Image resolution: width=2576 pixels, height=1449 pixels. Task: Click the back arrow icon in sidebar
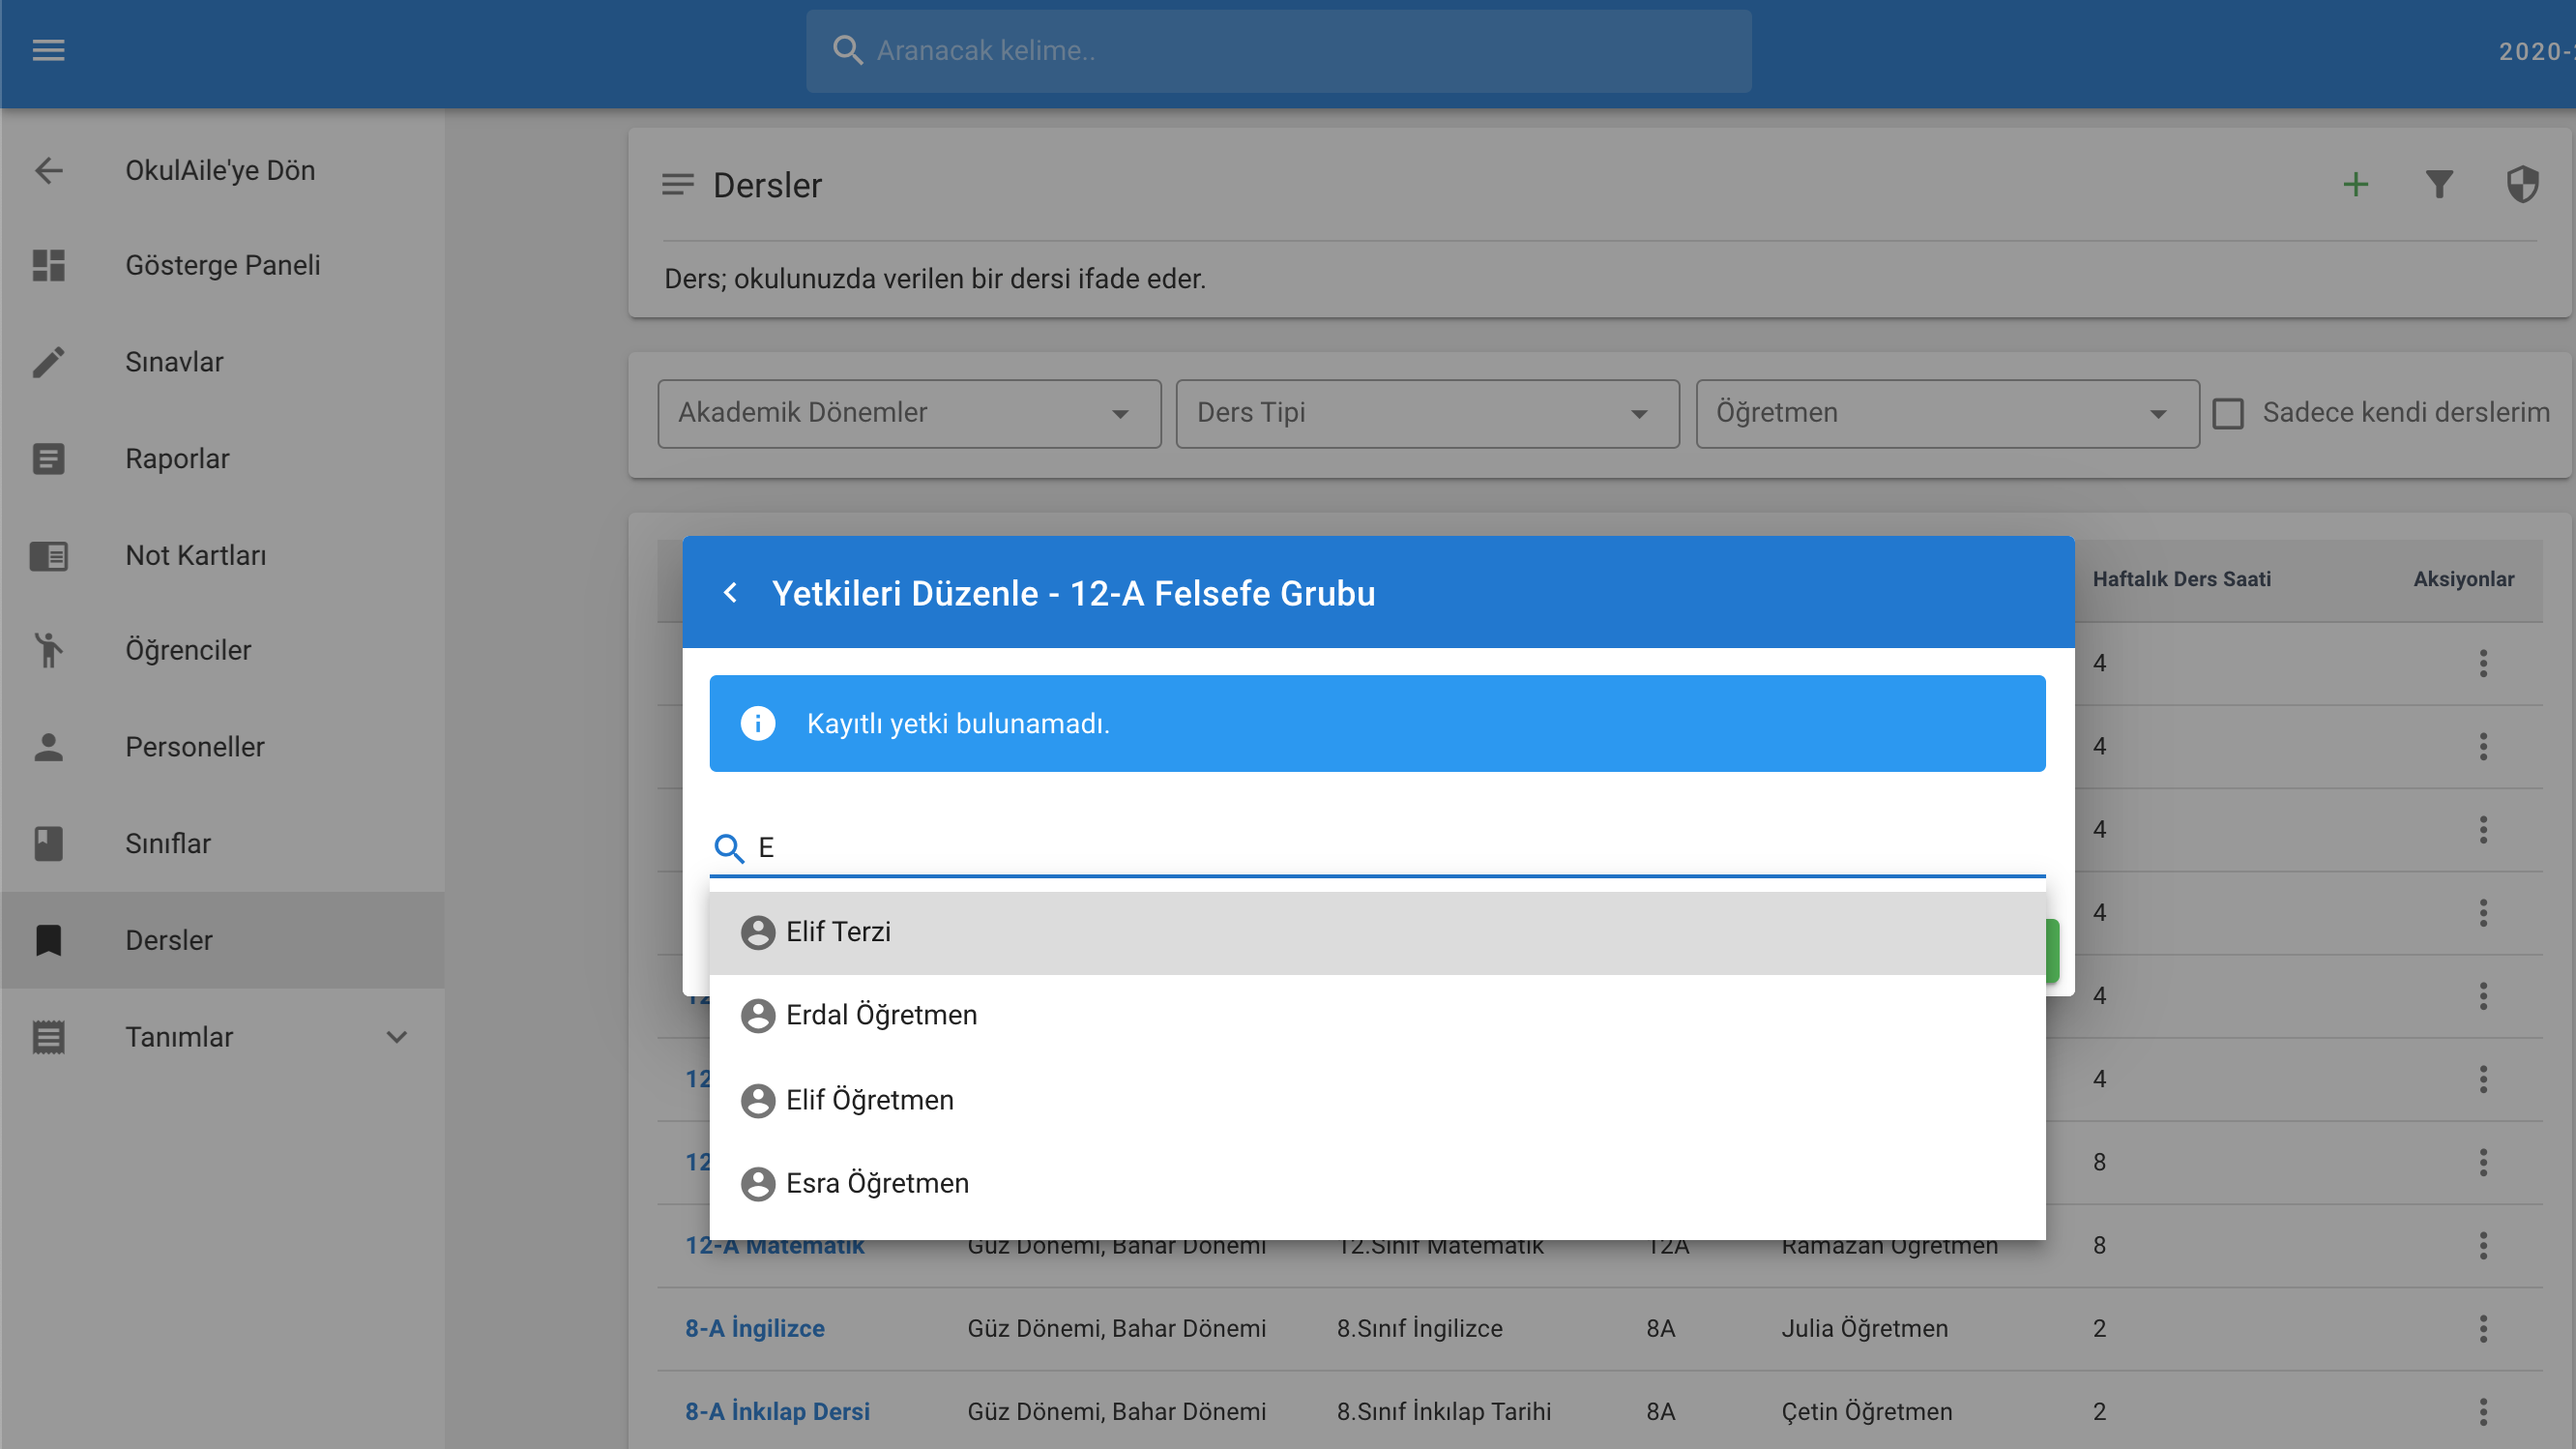[x=48, y=170]
